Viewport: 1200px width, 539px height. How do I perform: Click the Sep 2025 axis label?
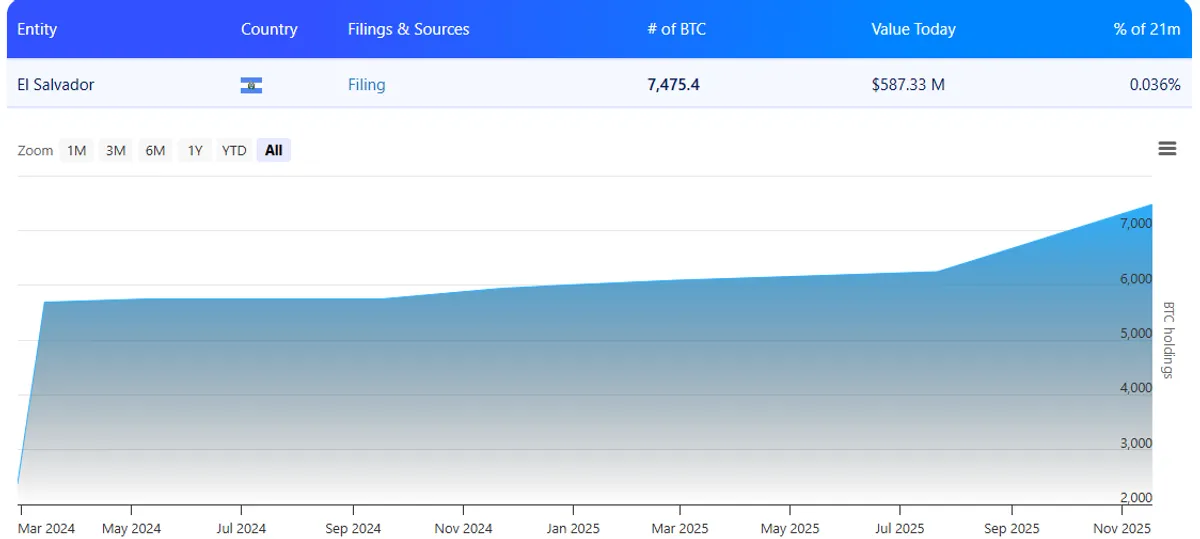[x=1011, y=528]
